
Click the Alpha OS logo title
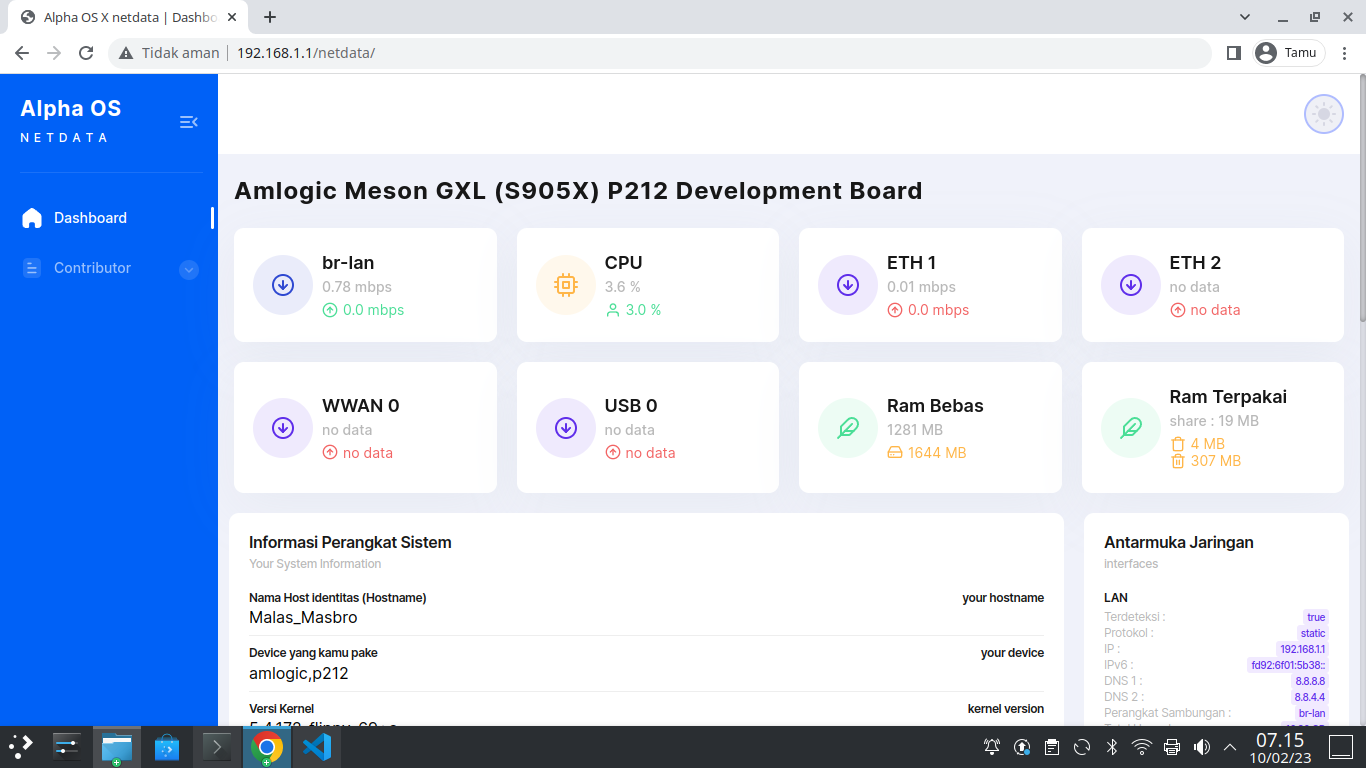71,109
